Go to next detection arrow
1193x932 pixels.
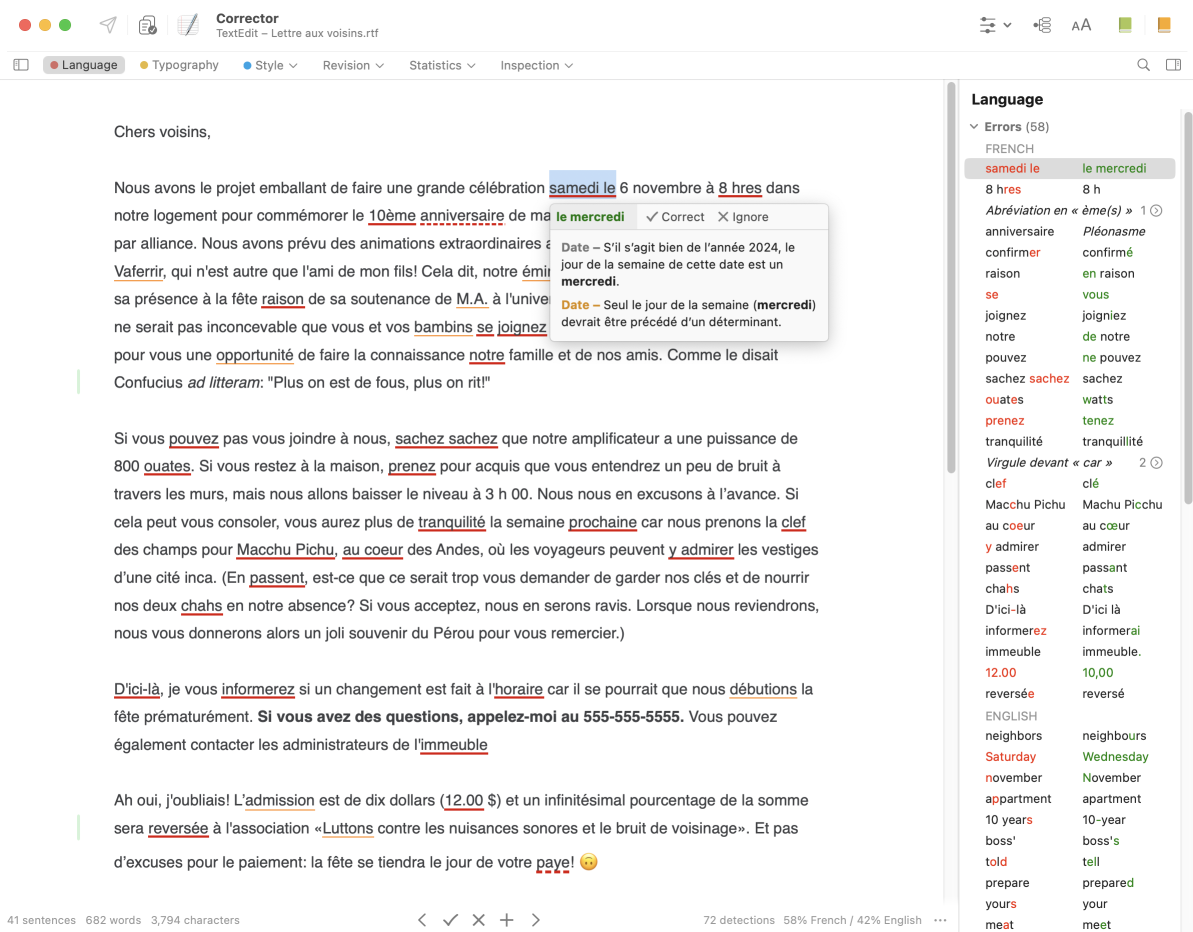pyautogui.click(x=536, y=920)
